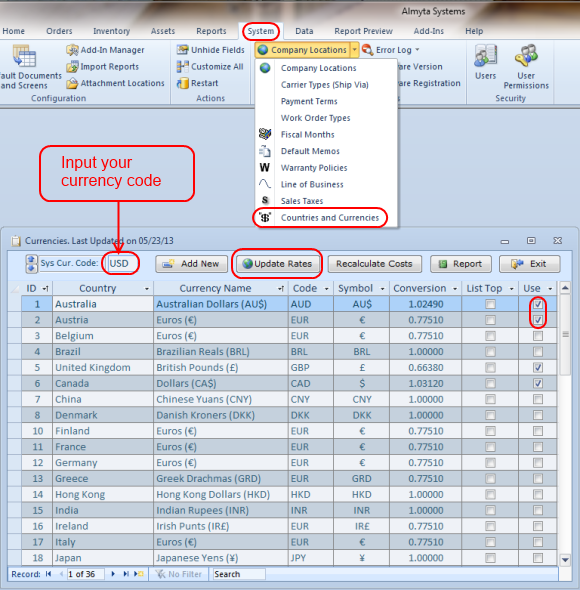Uncheck Use checkbox for Austria

[538, 320]
